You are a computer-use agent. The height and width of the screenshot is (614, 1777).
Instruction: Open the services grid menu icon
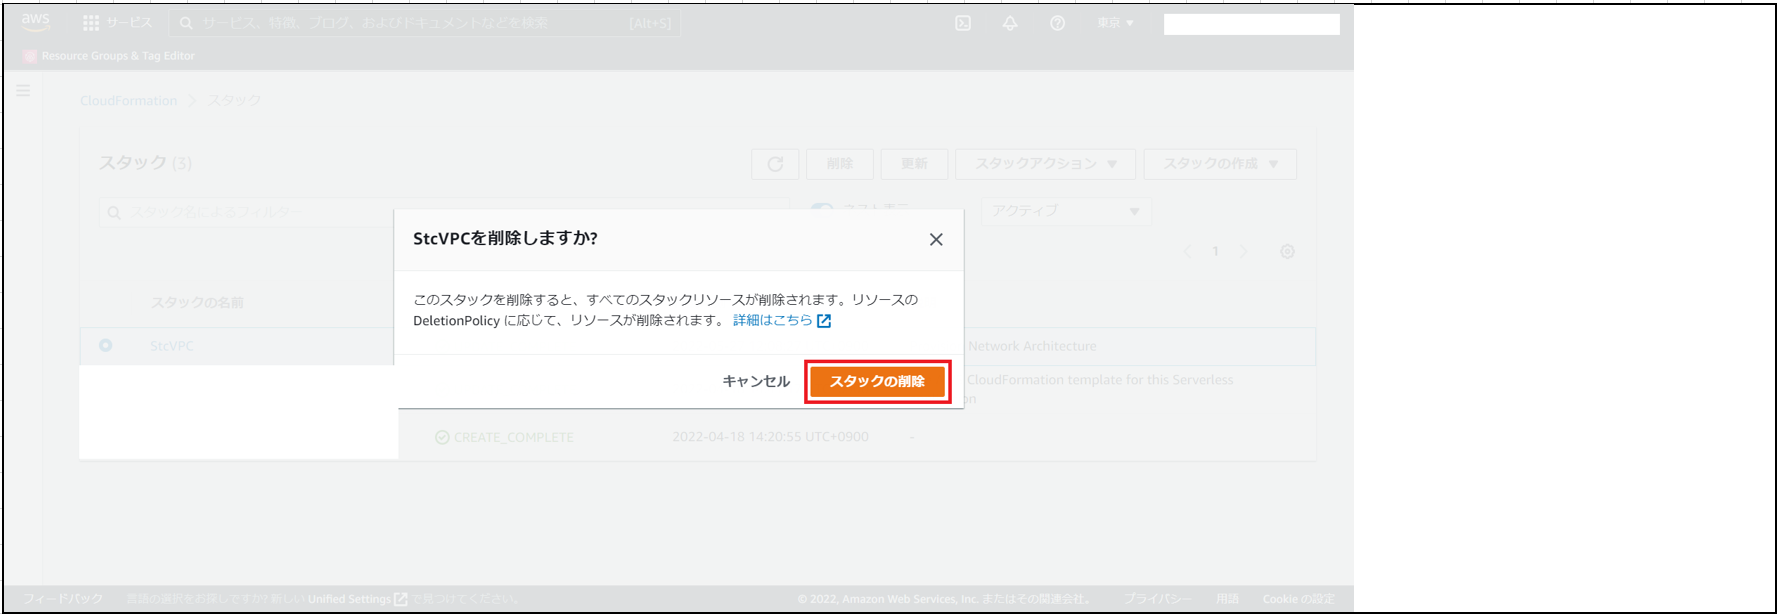coord(91,23)
